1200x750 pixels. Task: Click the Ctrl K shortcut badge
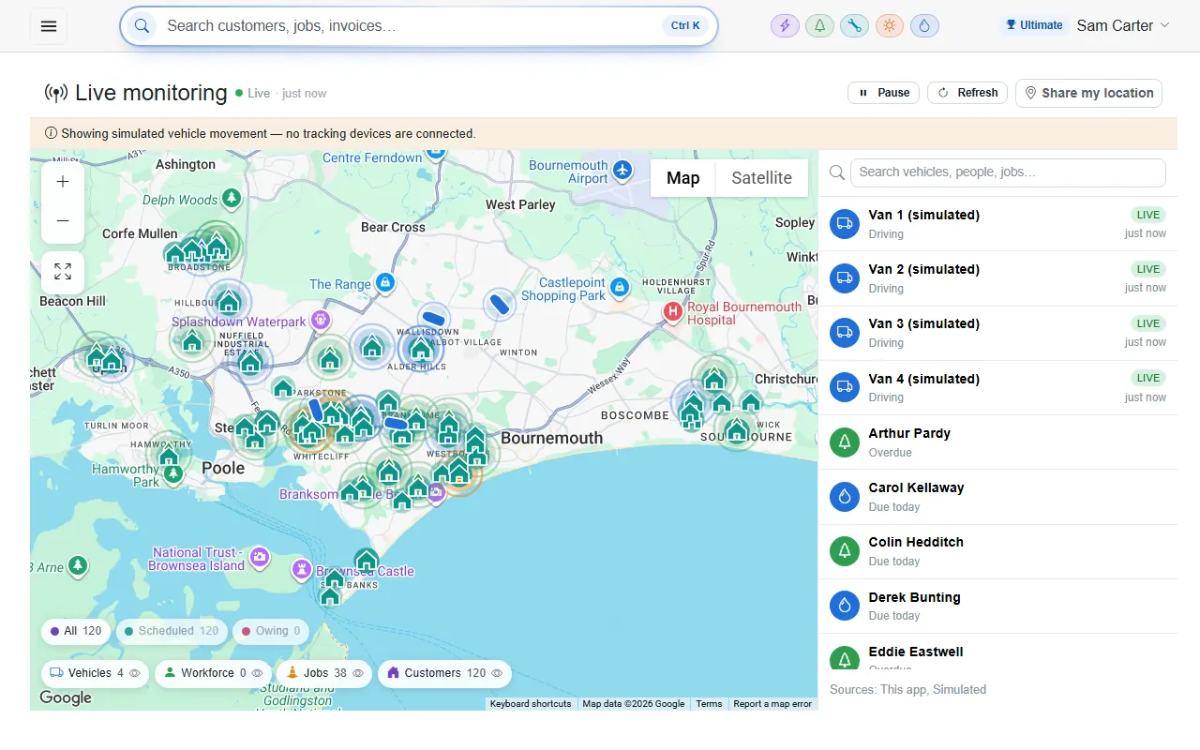[685, 26]
